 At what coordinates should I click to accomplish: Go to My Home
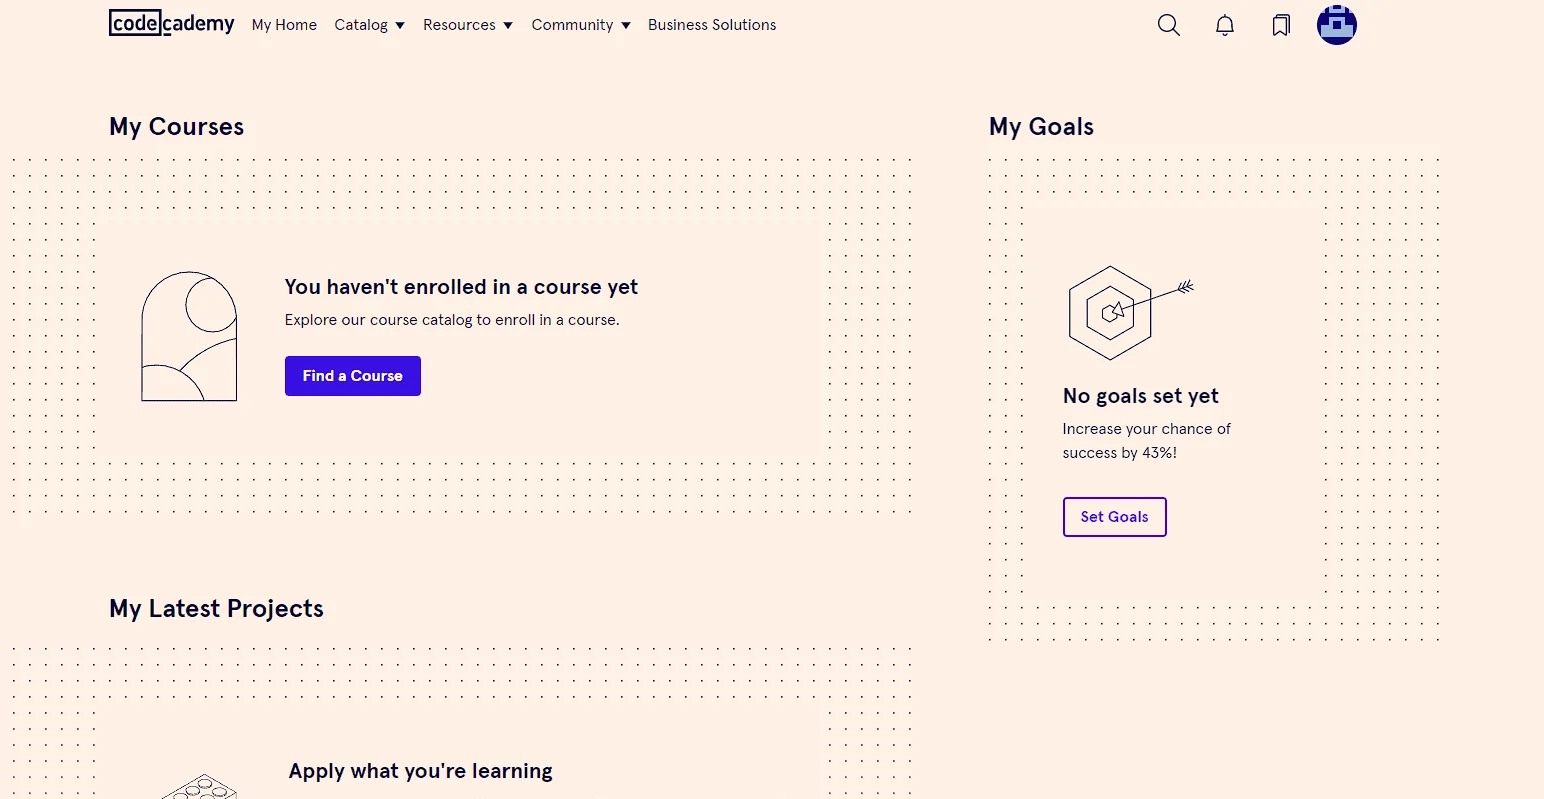pyautogui.click(x=284, y=25)
